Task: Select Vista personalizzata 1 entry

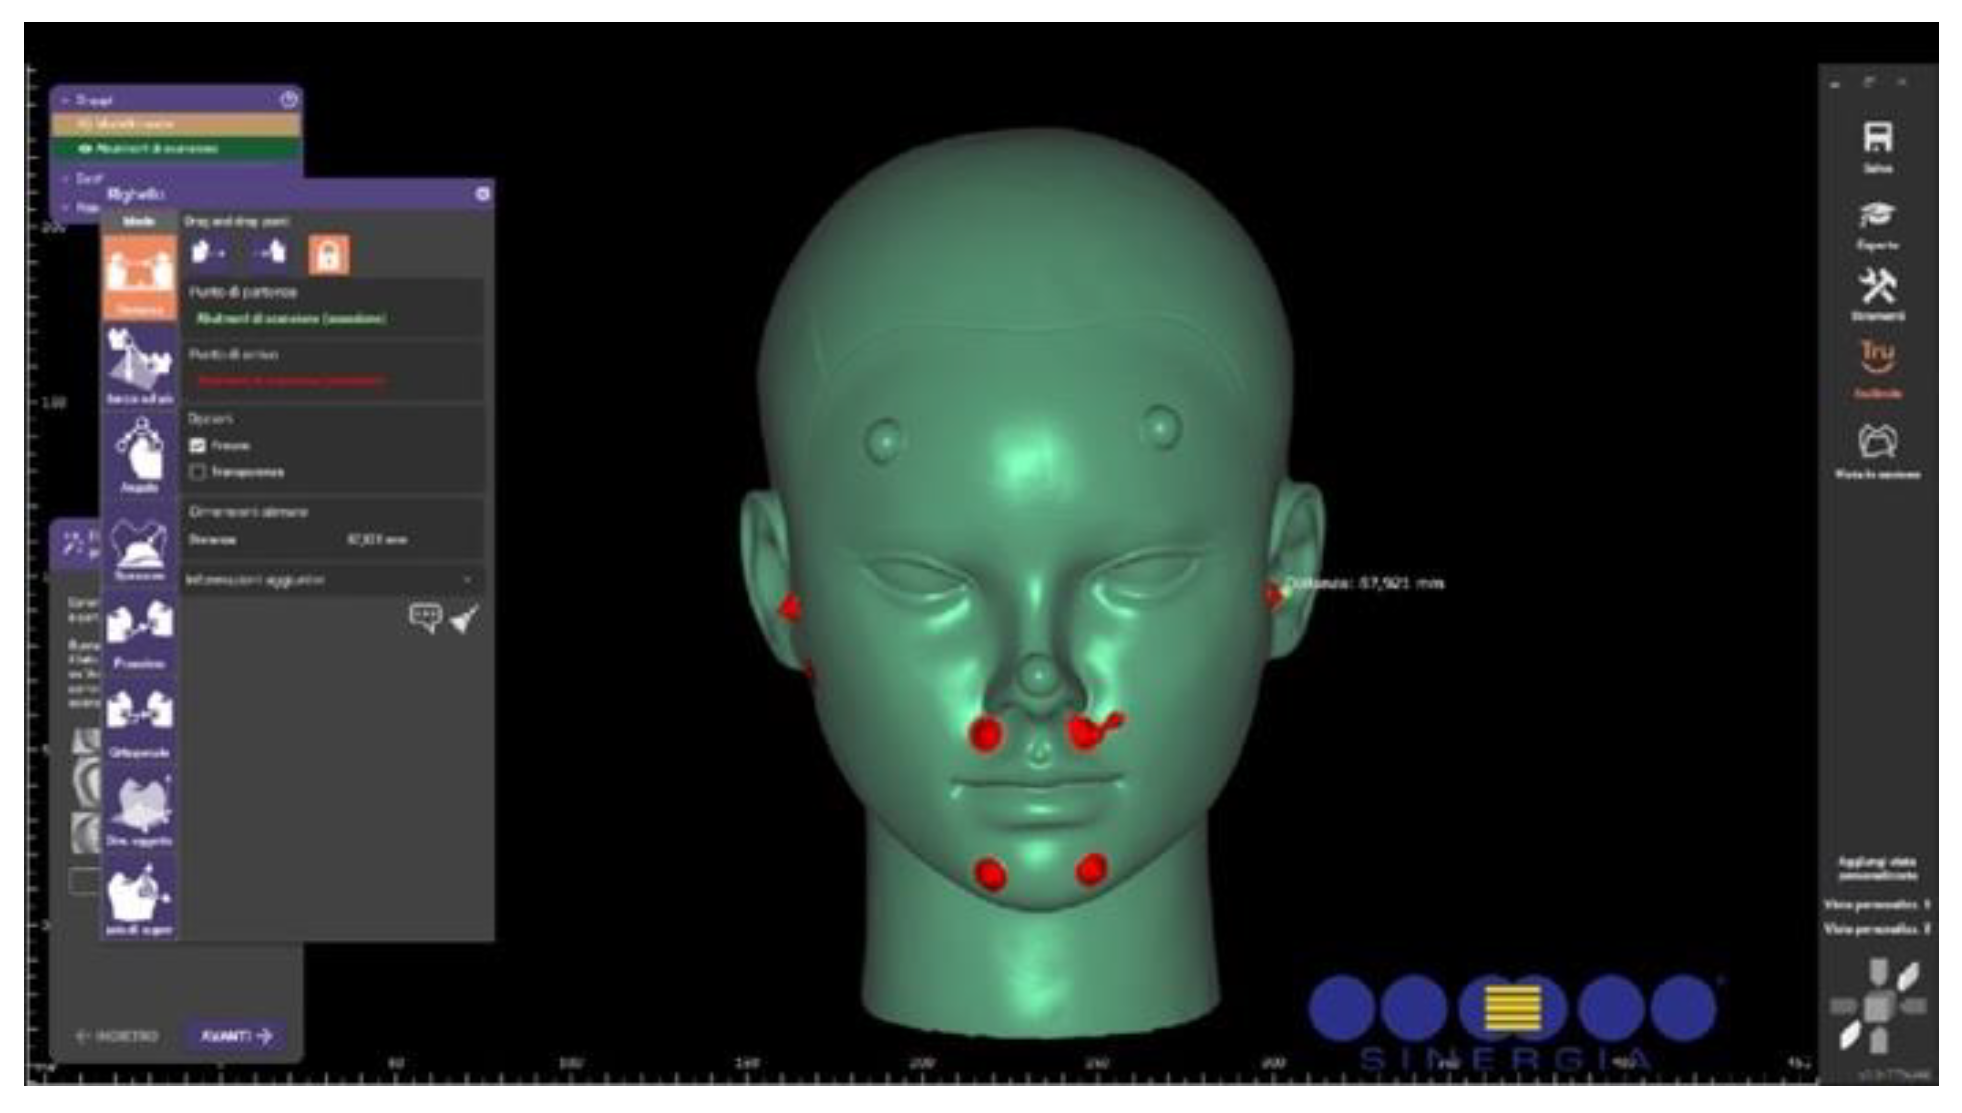Action: [x=1876, y=904]
